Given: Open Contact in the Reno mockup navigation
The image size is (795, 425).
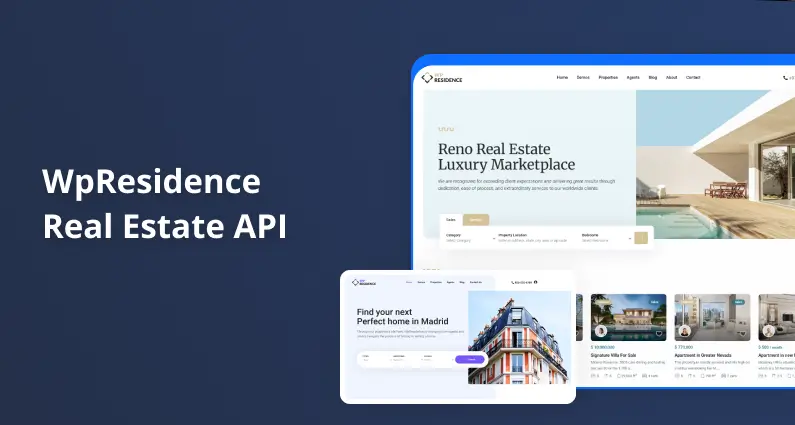Looking at the screenshot, I should coord(693,78).
